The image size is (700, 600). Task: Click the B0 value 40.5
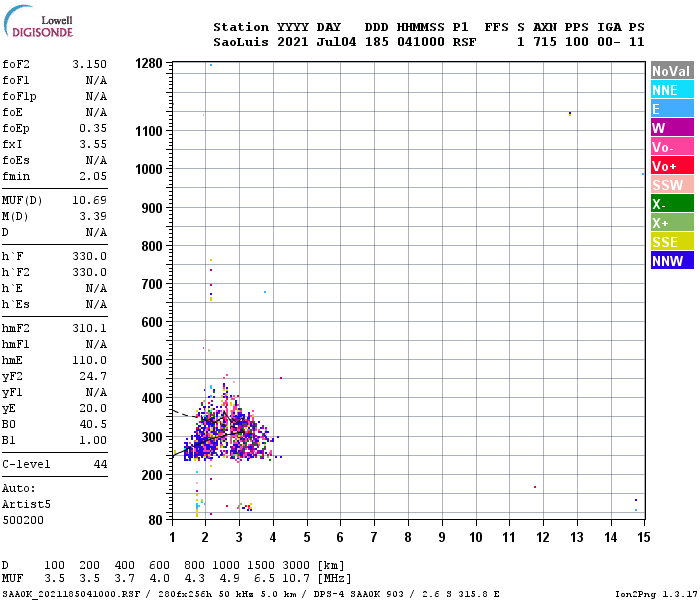coord(93,424)
